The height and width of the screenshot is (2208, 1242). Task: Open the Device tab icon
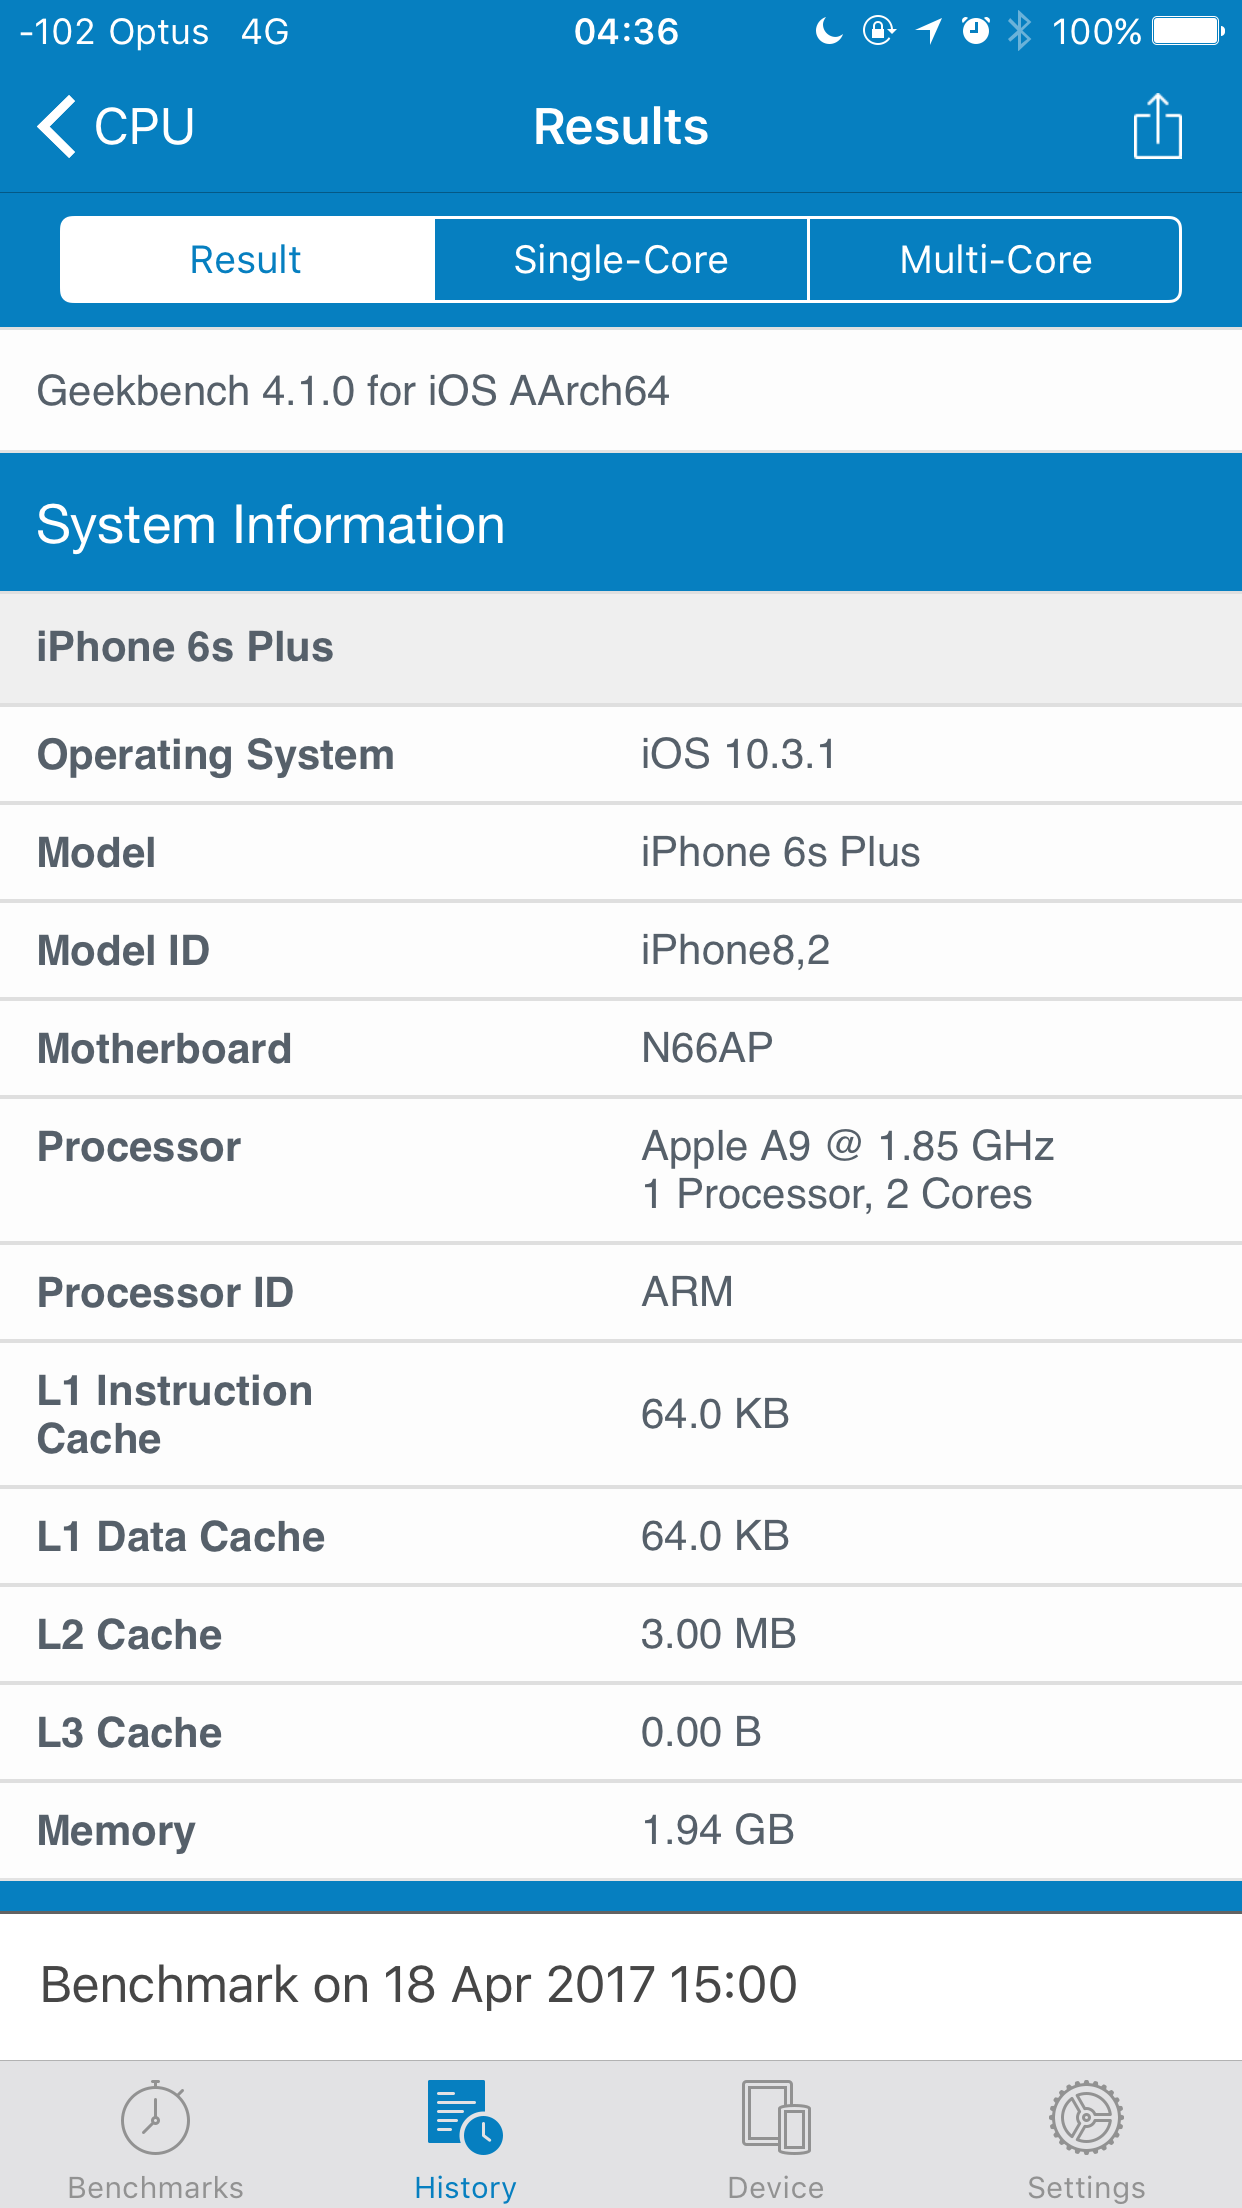pyautogui.click(x=776, y=2118)
